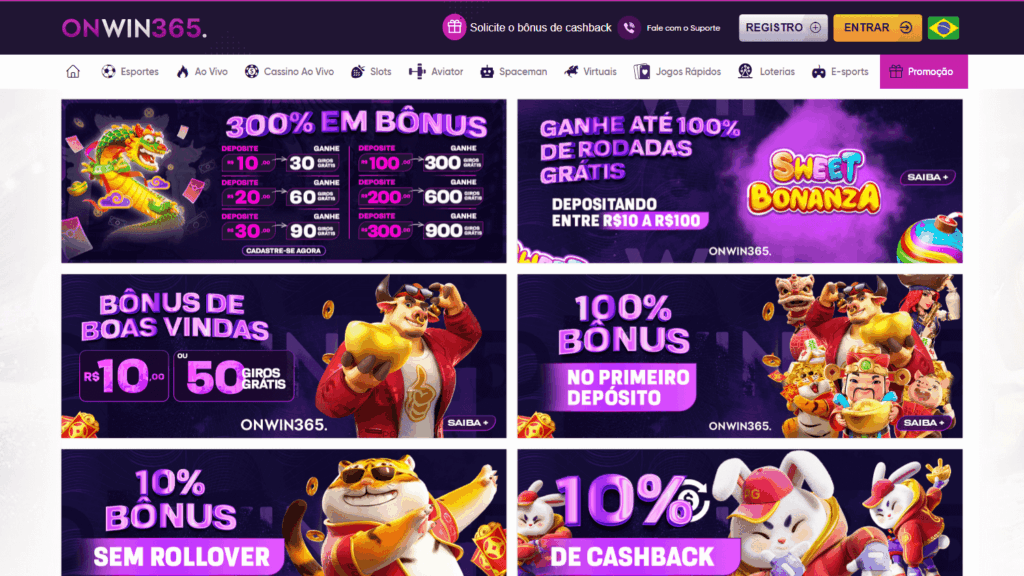Click the REGISTRO button
Screen dimensions: 1024x576
click(783, 28)
